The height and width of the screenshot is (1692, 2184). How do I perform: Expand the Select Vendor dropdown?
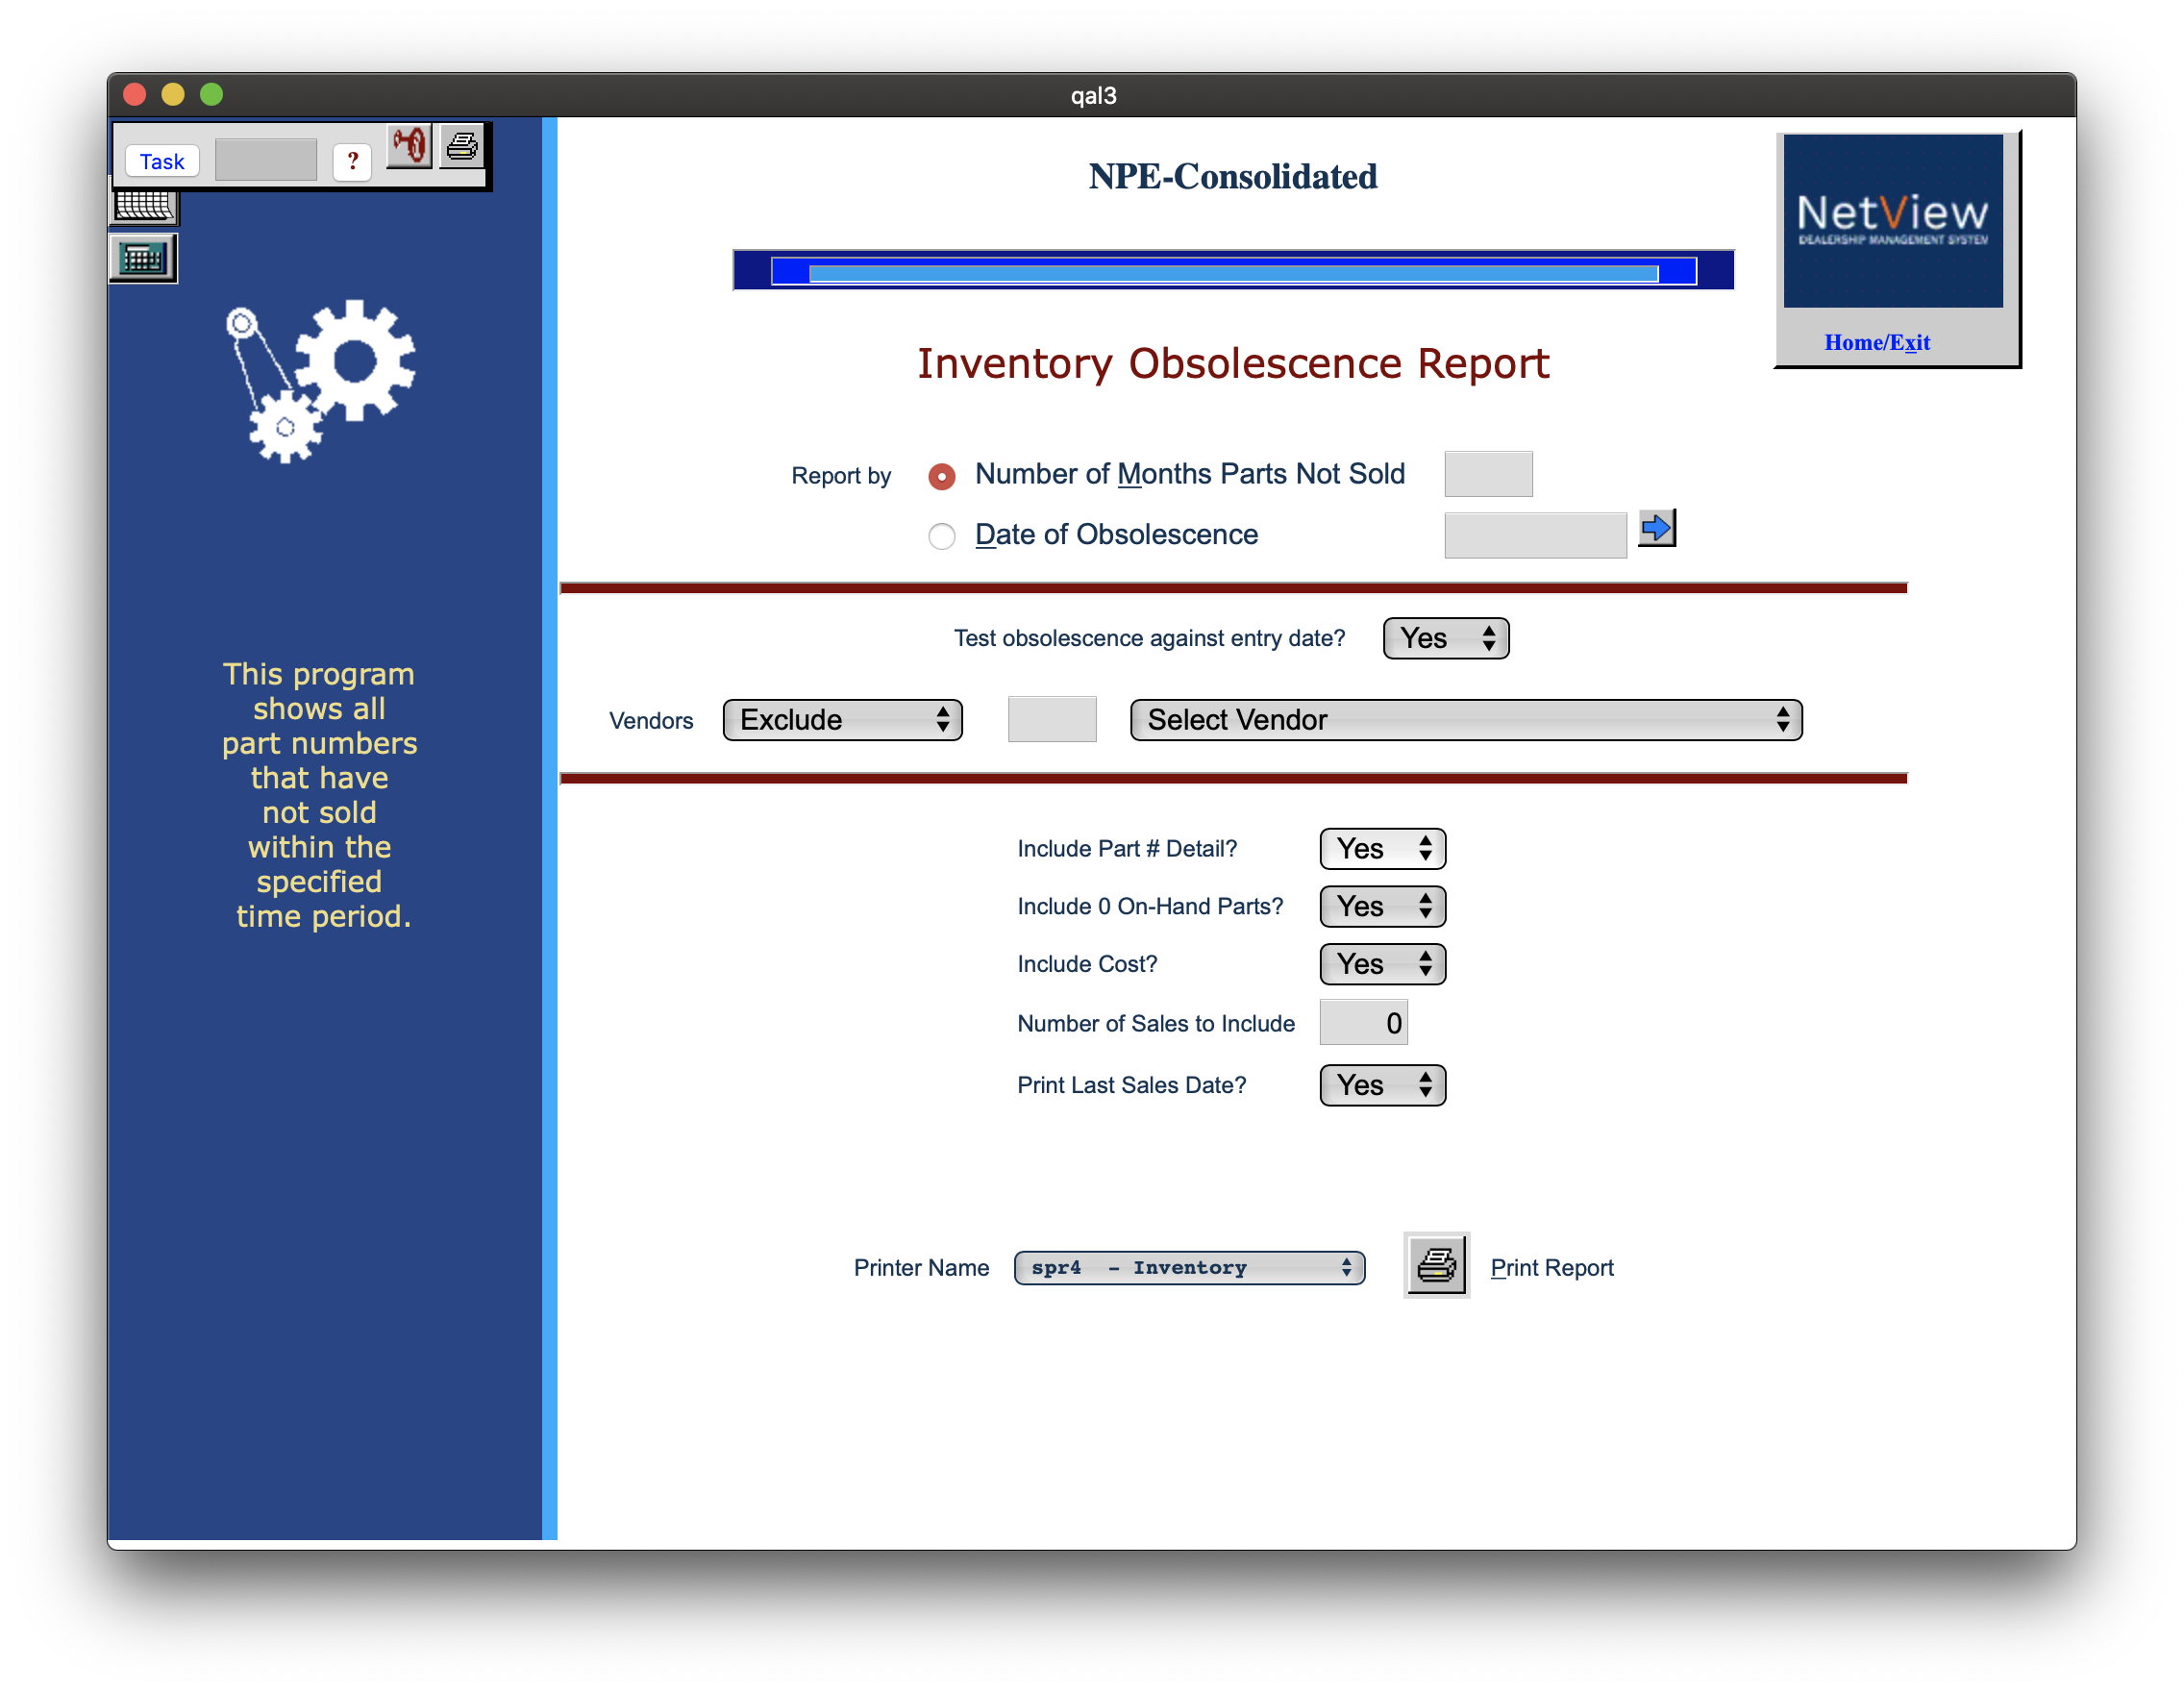(1465, 720)
